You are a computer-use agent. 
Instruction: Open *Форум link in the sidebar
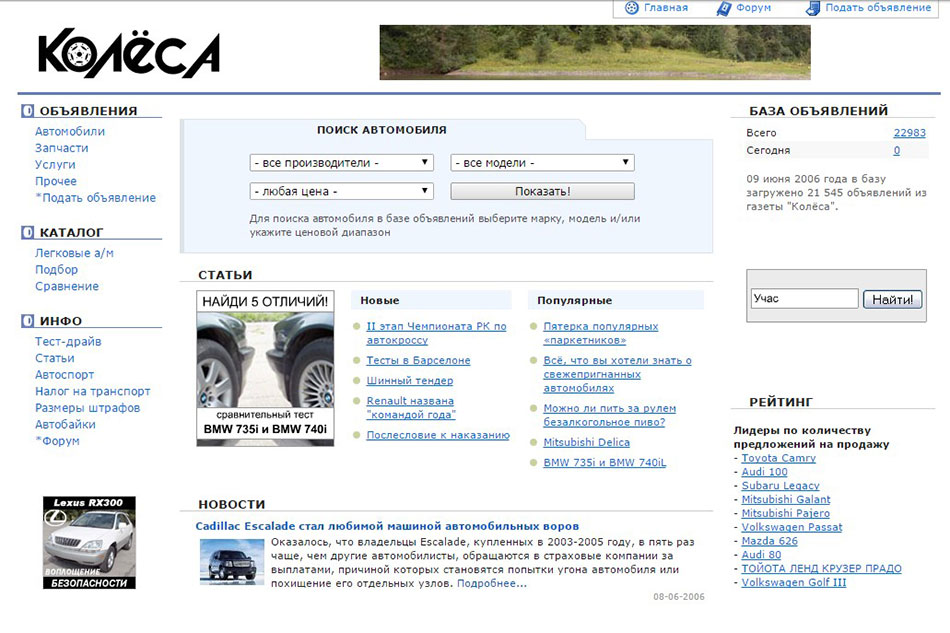[x=58, y=441]
